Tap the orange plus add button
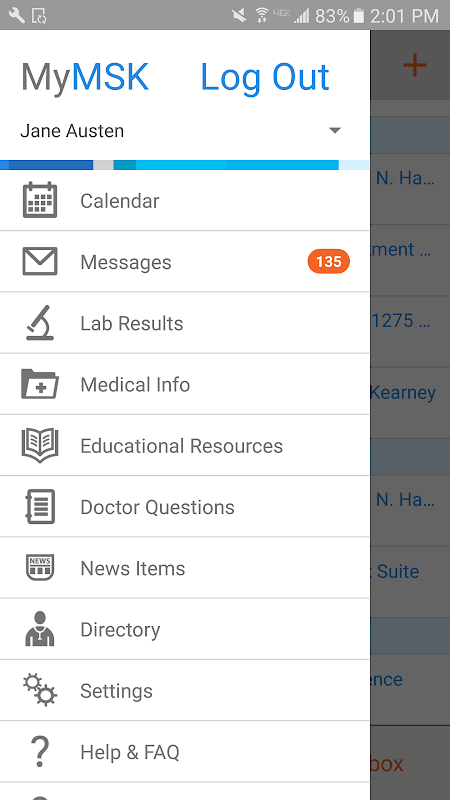This screenshot has width=450, height=800. 415,65
